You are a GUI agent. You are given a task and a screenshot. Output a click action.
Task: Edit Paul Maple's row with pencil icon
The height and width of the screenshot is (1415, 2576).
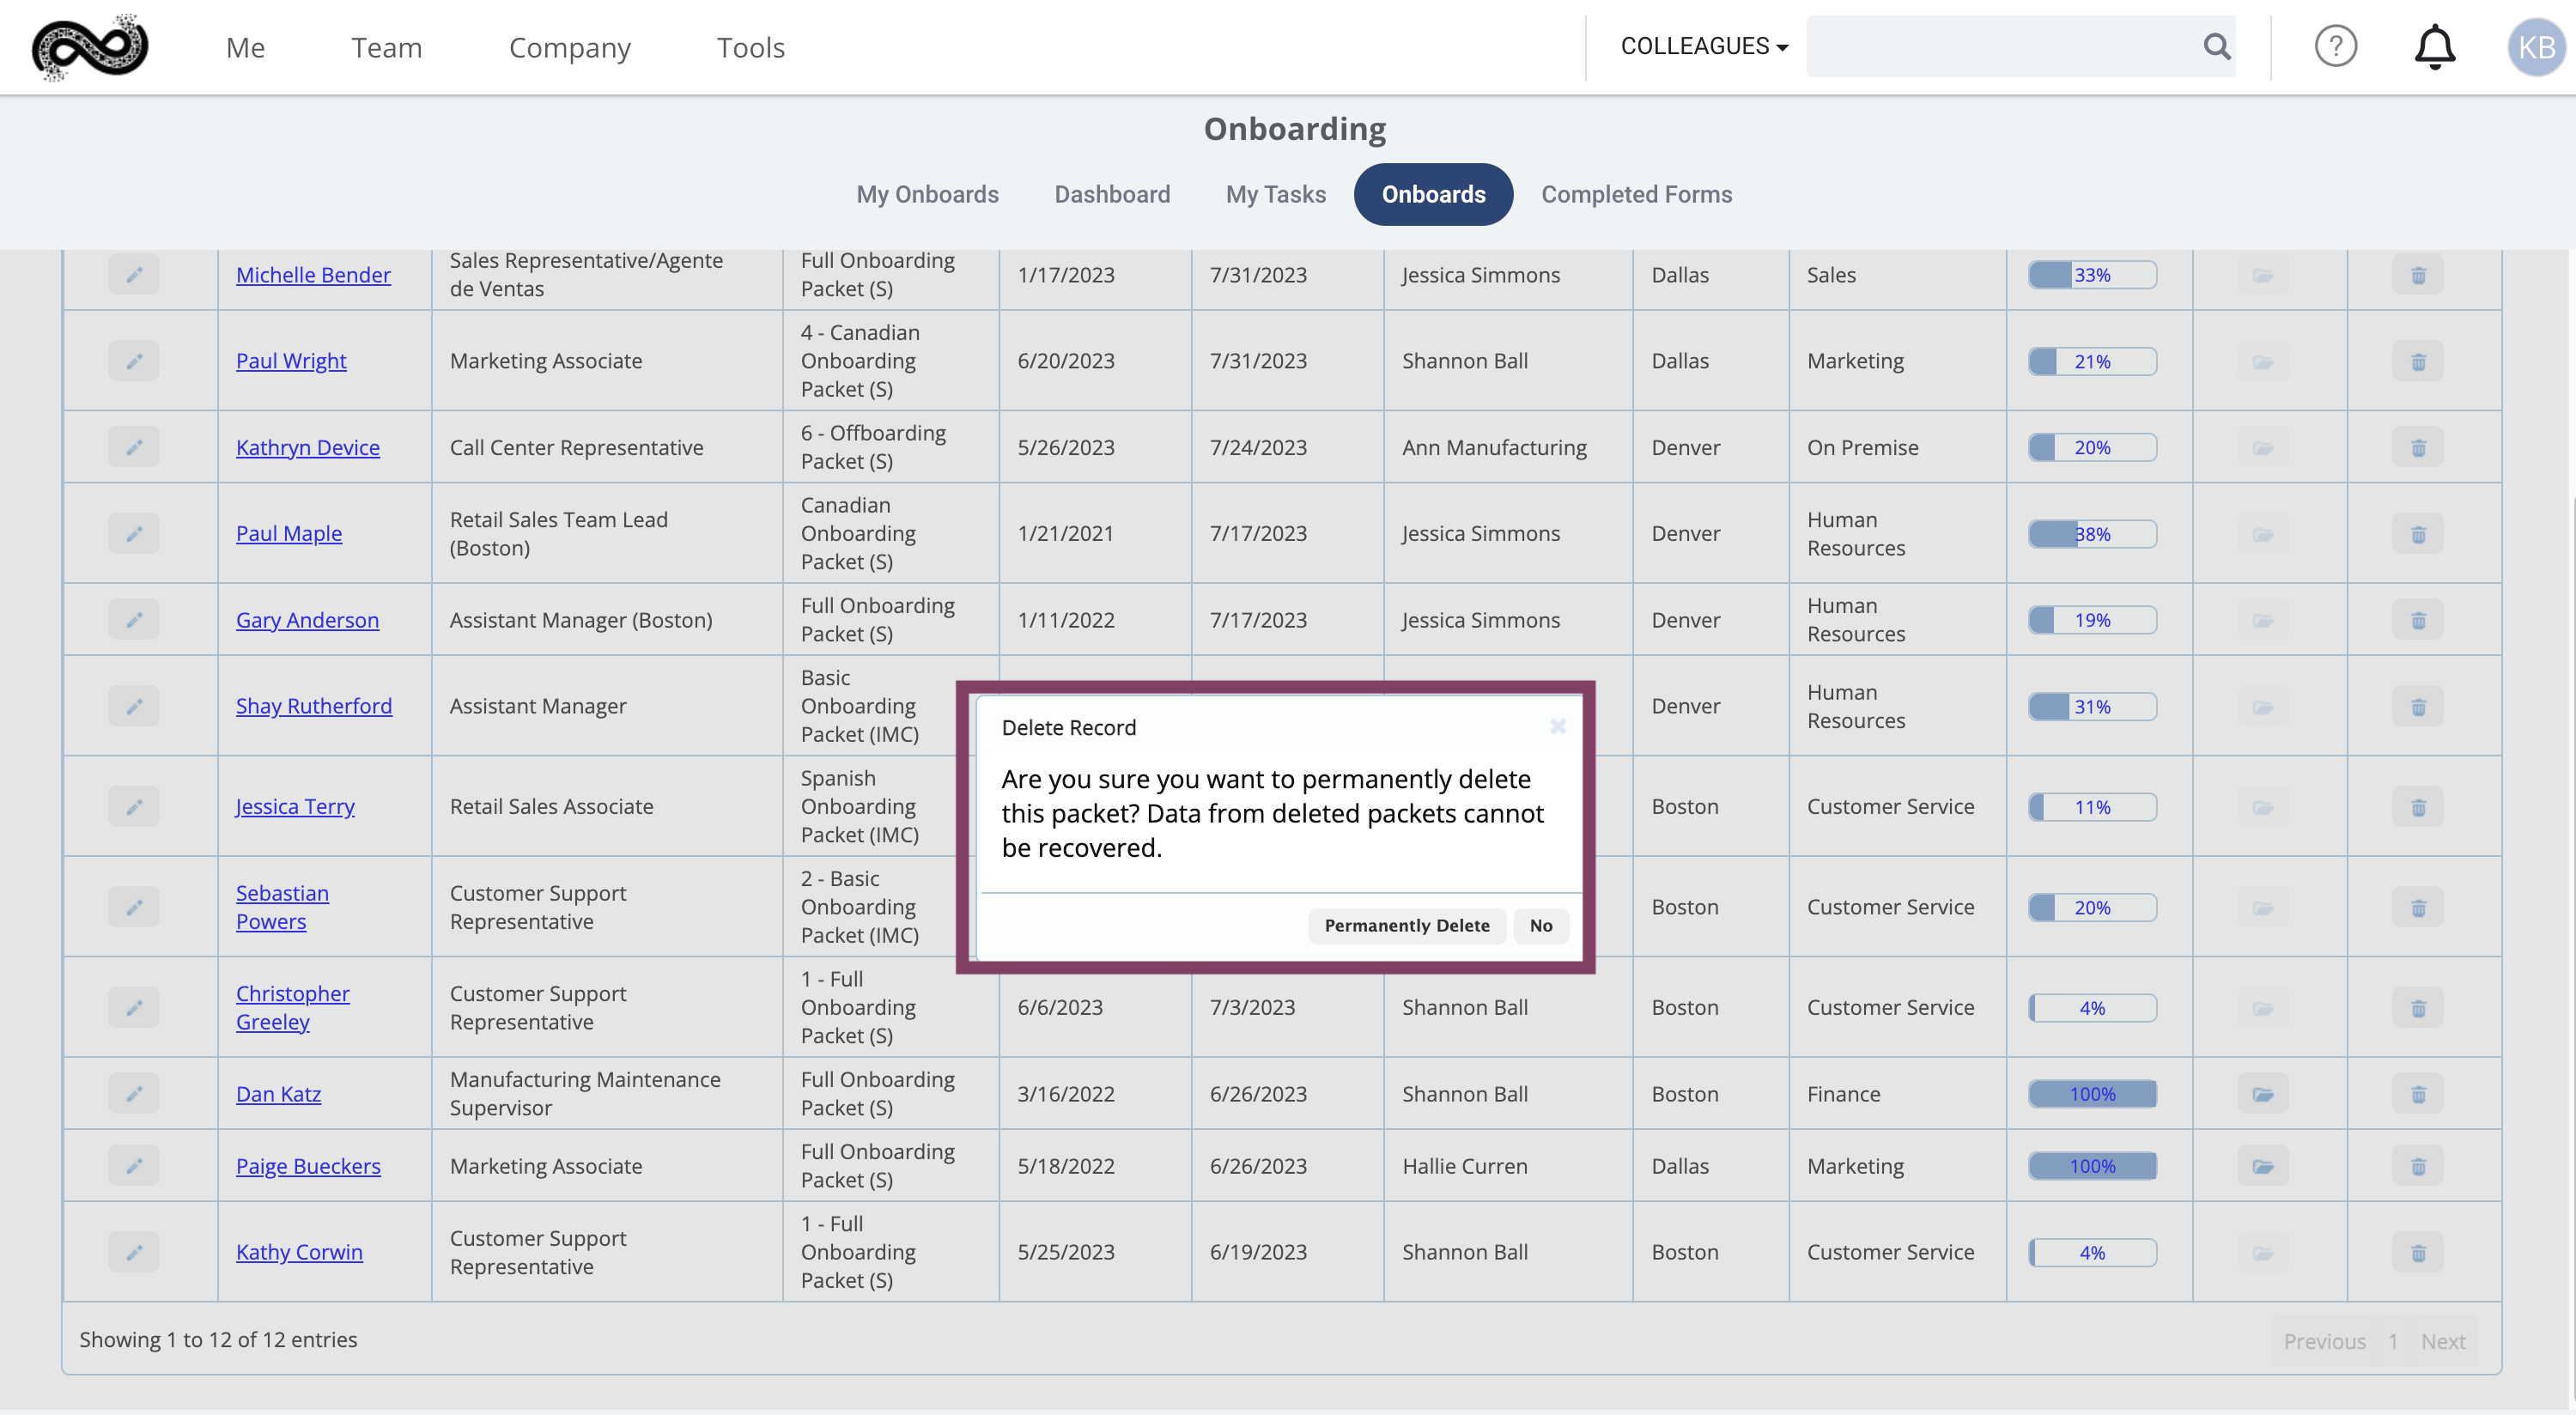[134, 533]
